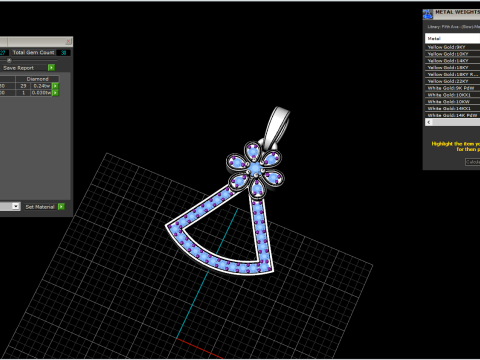The width and height of the screenshot is (480, 360).
Task: Open the material dropdown arrow beside Set Material
Action: (16, 206)
